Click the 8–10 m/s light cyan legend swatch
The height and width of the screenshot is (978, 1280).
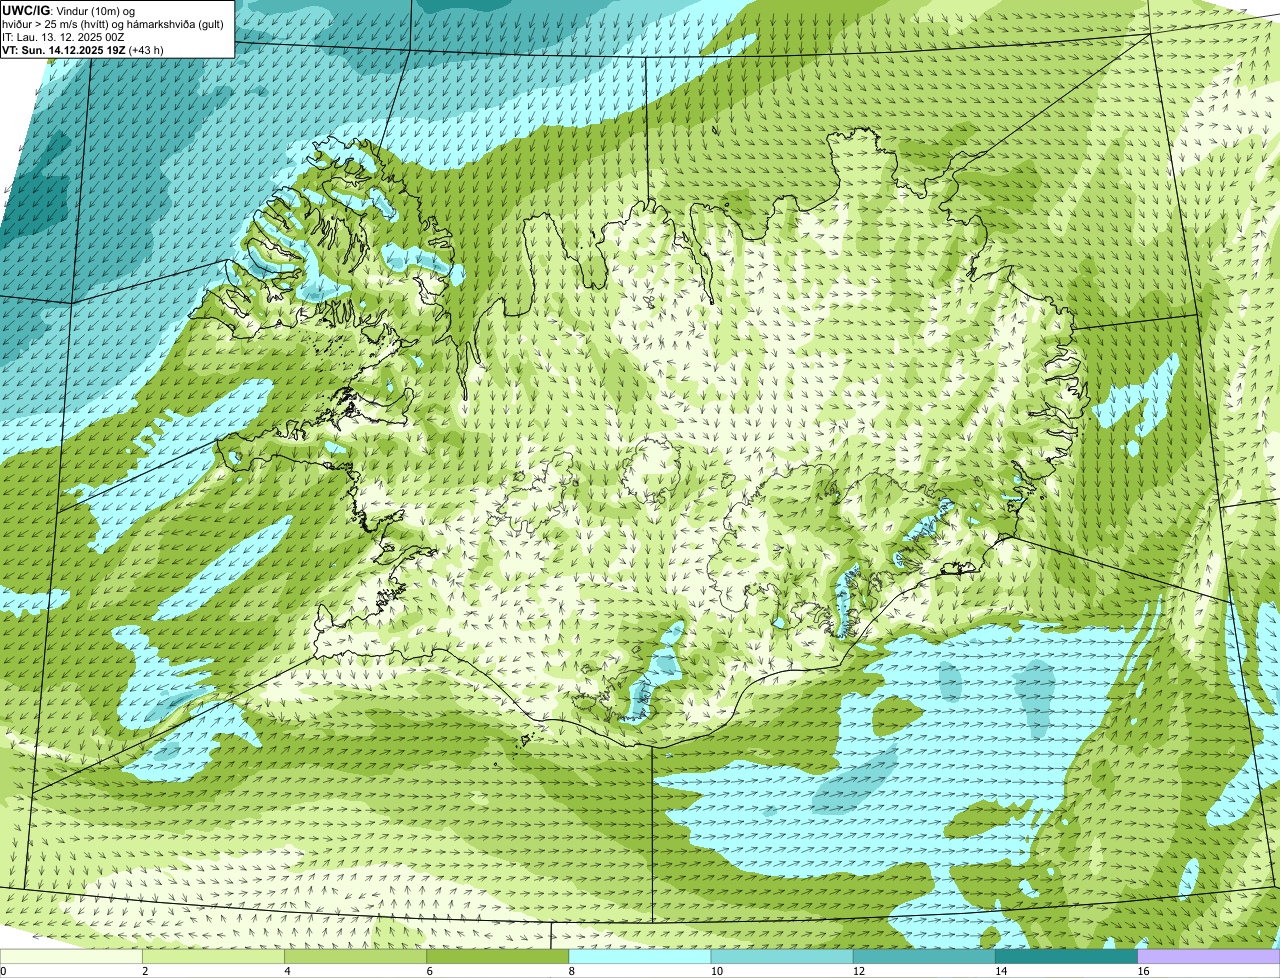(x=640, y=957)
